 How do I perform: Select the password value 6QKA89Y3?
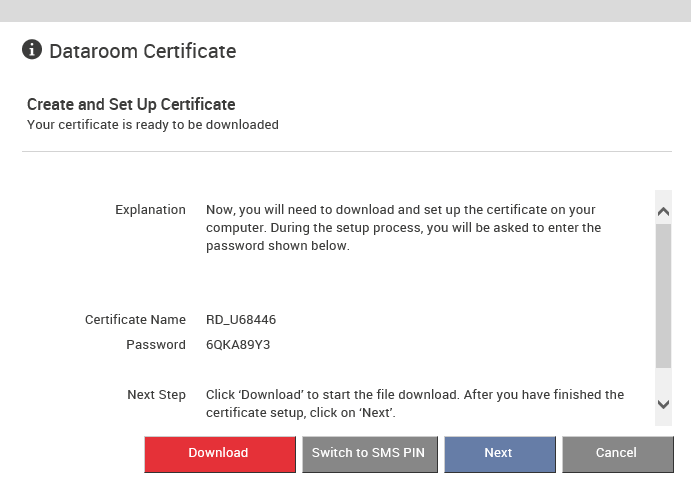point(238,345)
